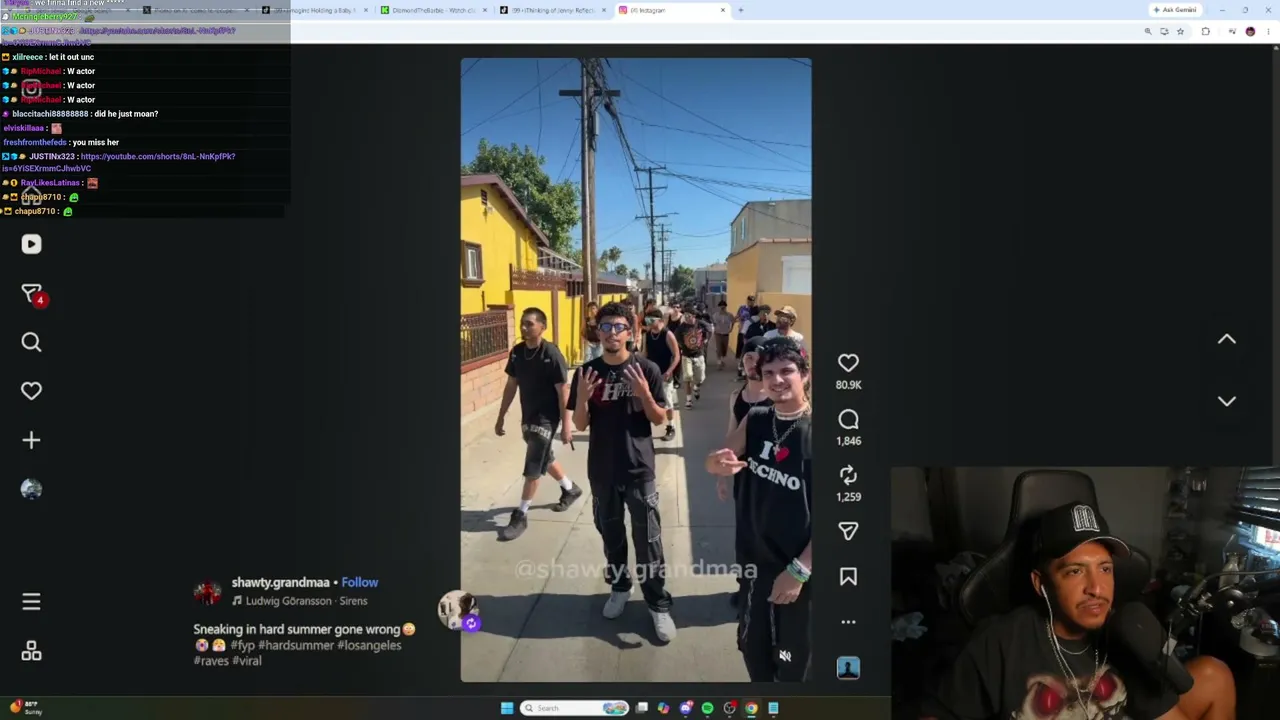
Task: Open the Chrome three-dot menu
Action: point(1269,31)
